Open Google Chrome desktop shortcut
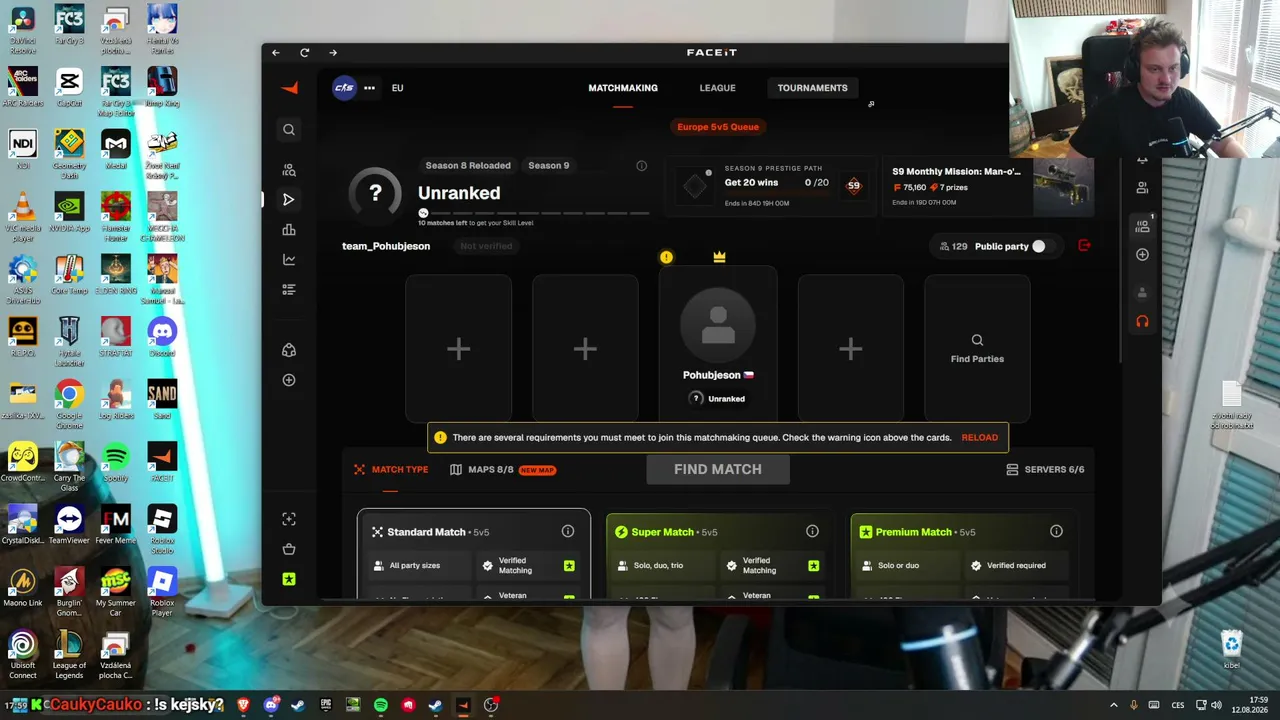Image resolution: width=1280 pixels, height=720 pixels. tap(69, 400)
